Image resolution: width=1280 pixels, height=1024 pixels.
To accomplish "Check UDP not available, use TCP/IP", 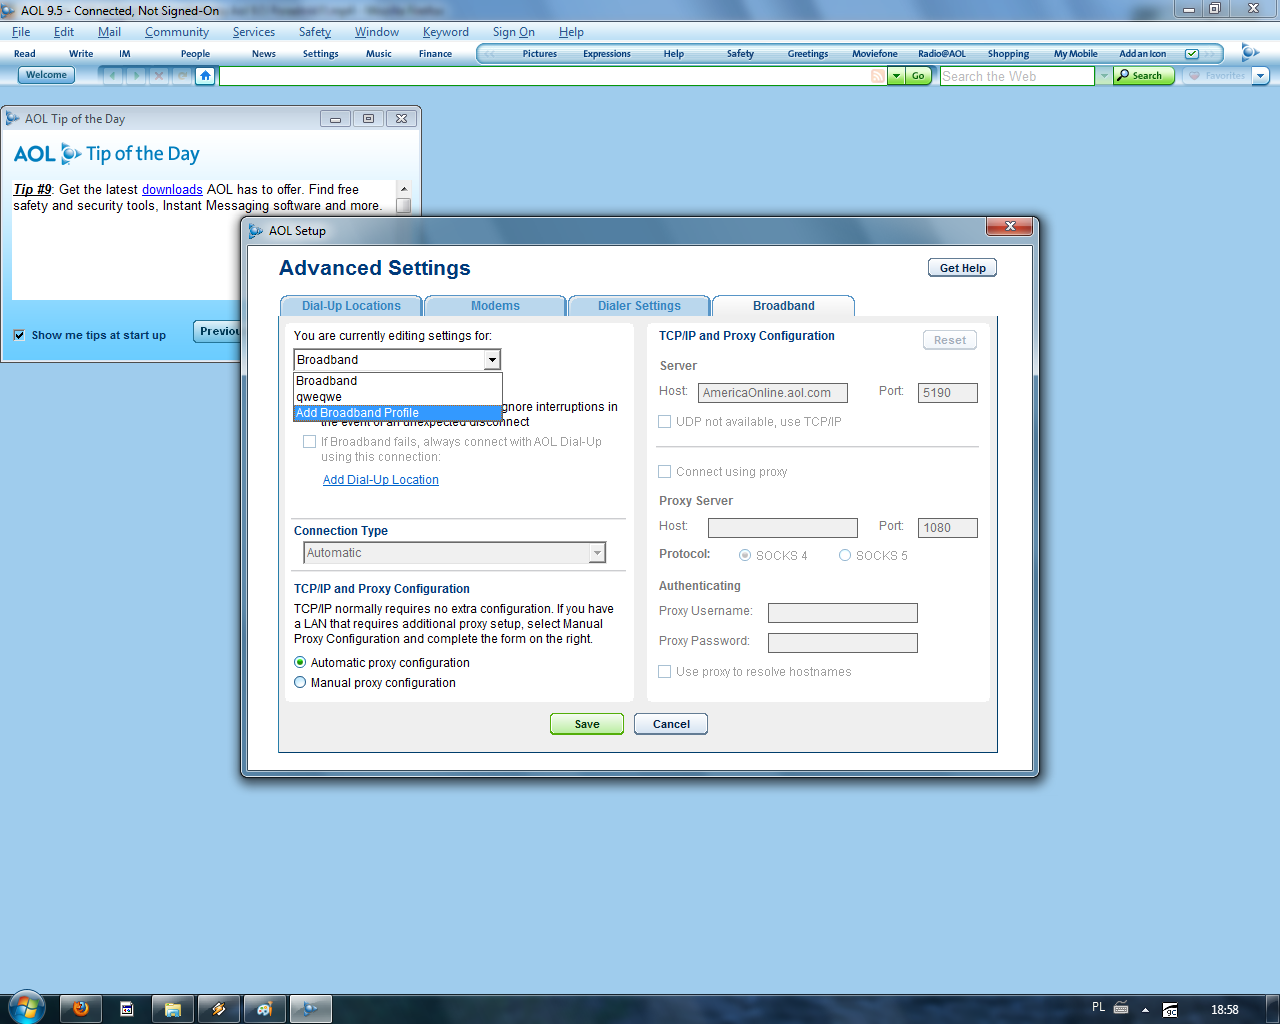I will [x=664, y=422].
